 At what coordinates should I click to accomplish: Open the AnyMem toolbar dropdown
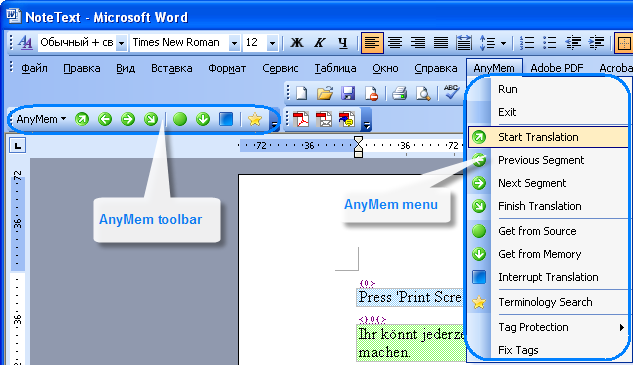click(x=41, y=119)
